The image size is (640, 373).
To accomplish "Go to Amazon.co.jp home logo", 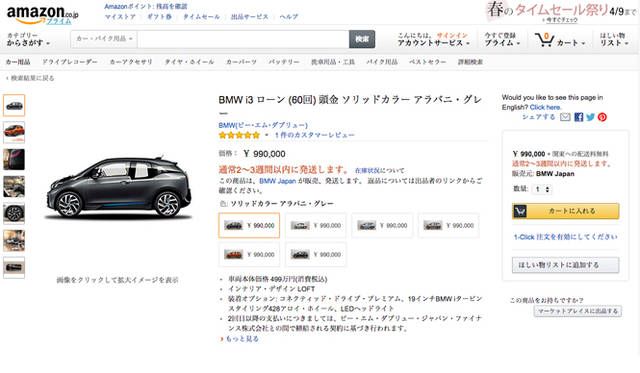I will 42,15.
